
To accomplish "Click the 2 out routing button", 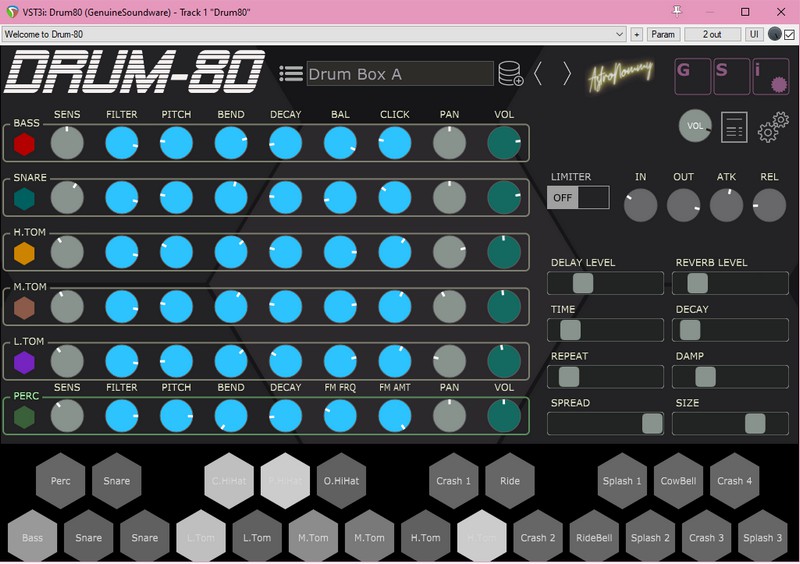I will coord(712,34).
